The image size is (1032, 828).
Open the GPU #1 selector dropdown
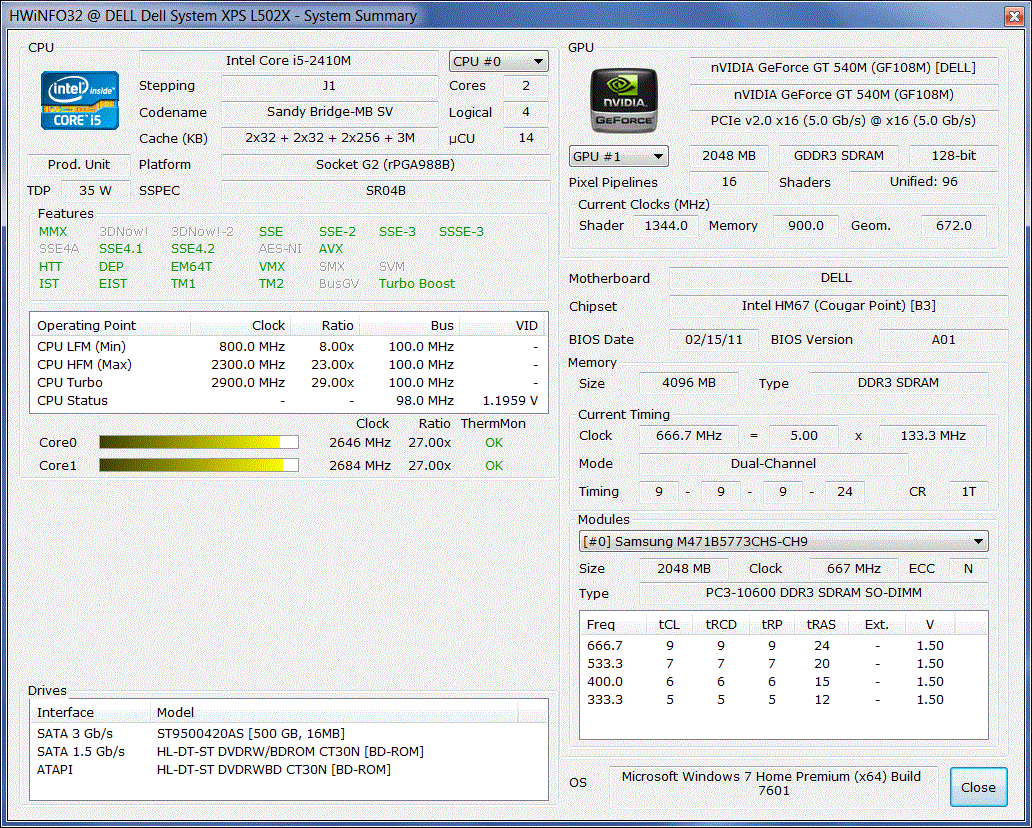point(618,156)
